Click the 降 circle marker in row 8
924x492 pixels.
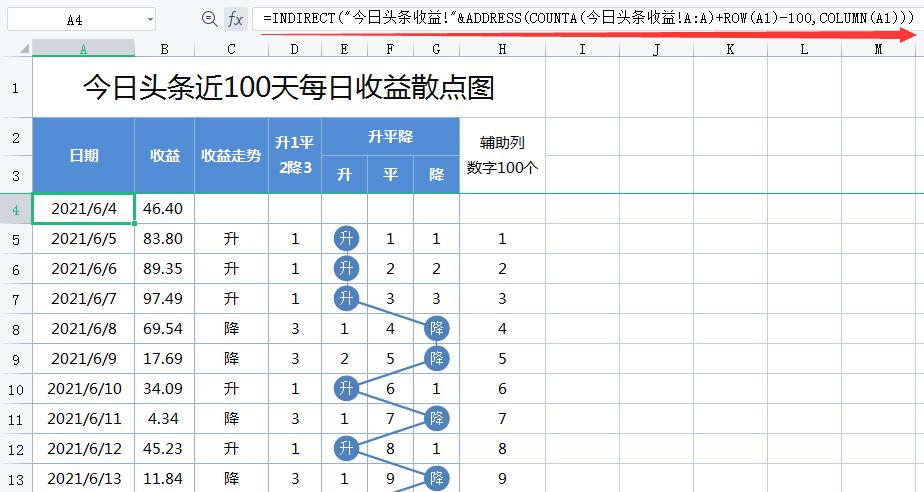click(x=437, y=328)
